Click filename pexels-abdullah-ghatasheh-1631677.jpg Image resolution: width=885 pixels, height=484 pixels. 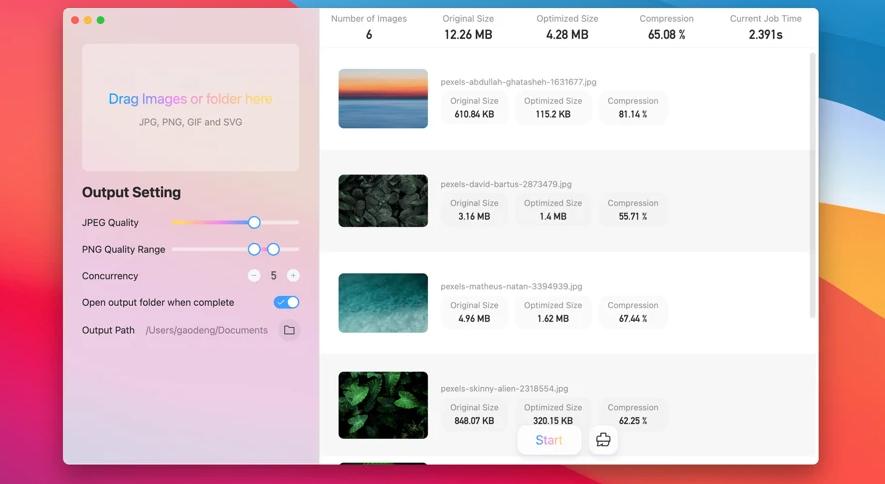coord(518,82)
